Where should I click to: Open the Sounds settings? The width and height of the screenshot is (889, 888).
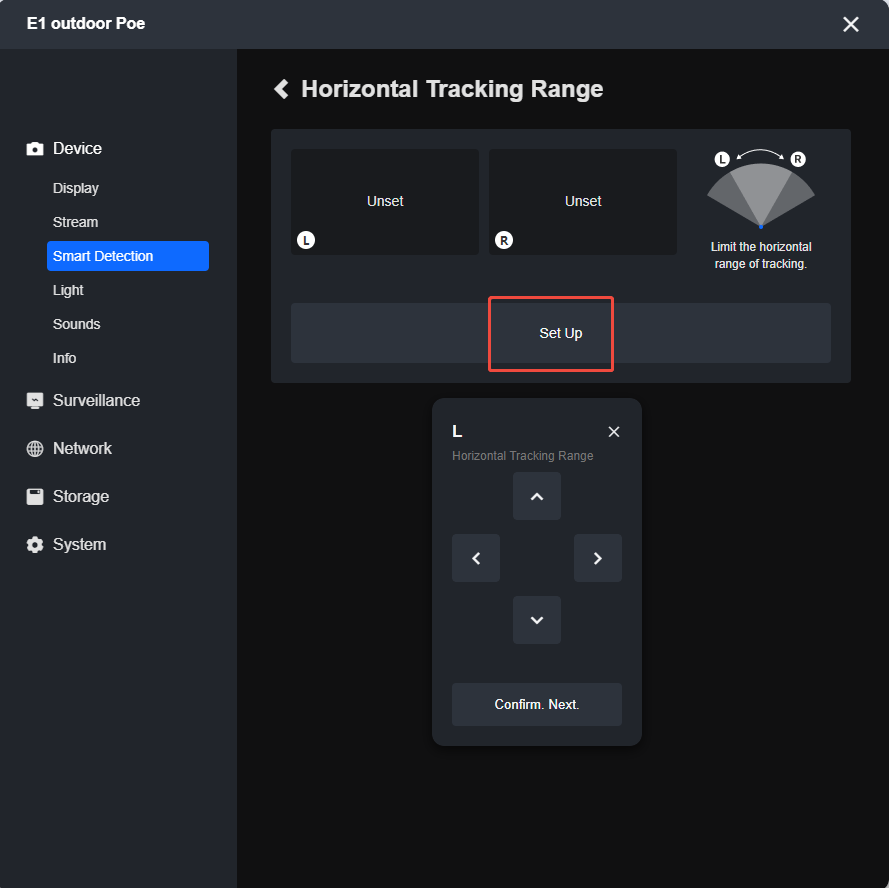coord(77,324)
